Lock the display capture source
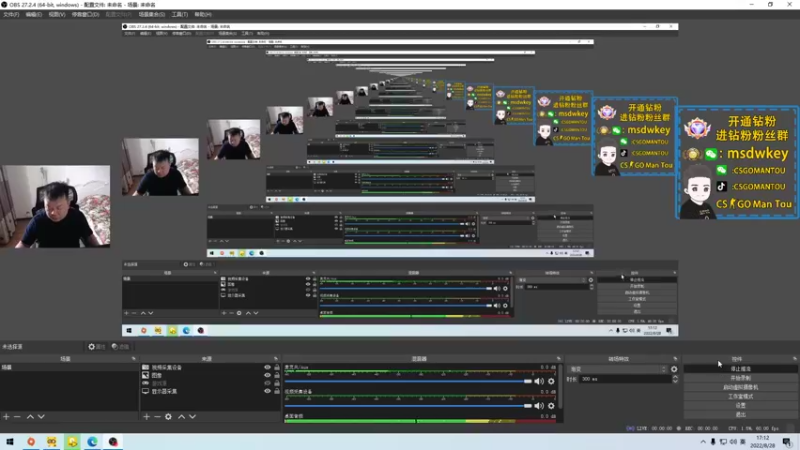The height and width of the screenshot is (450, 800). pos(277,391)
